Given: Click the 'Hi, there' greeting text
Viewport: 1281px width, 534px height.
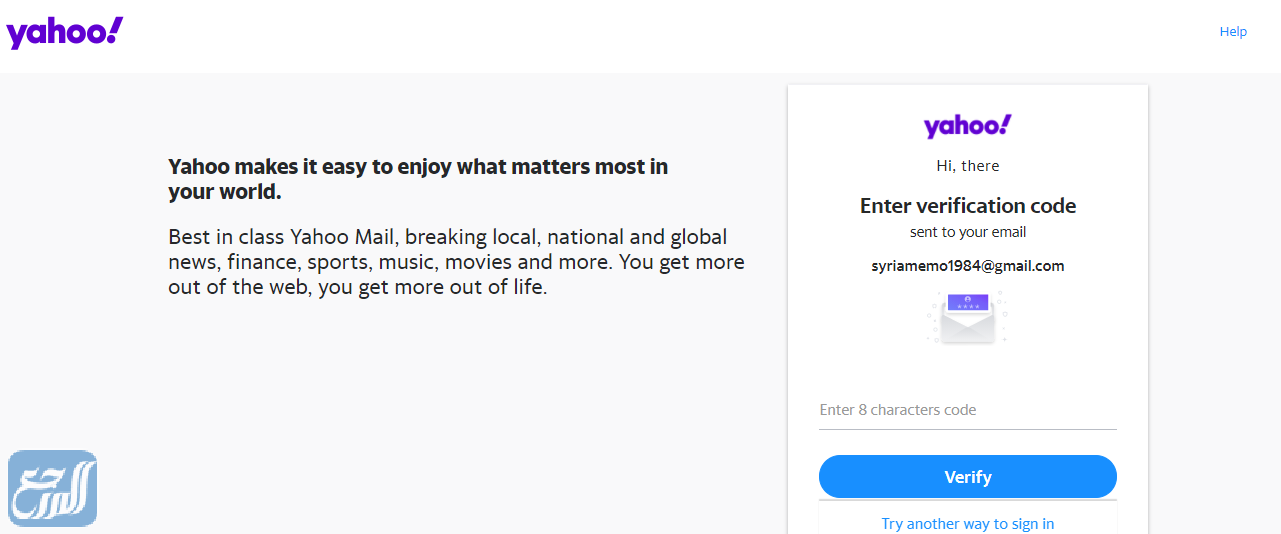Looking at the screenshot, I should [967, 166].
